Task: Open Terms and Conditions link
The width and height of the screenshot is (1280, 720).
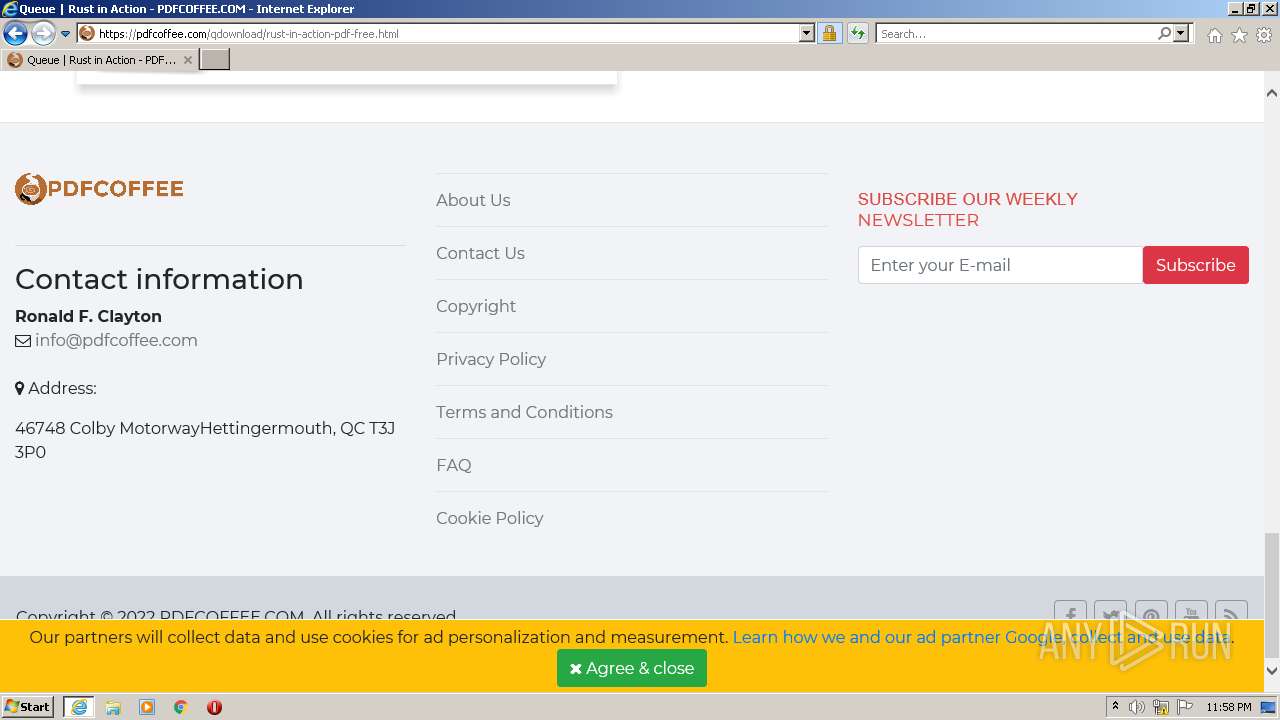Action: pos(524,412)
